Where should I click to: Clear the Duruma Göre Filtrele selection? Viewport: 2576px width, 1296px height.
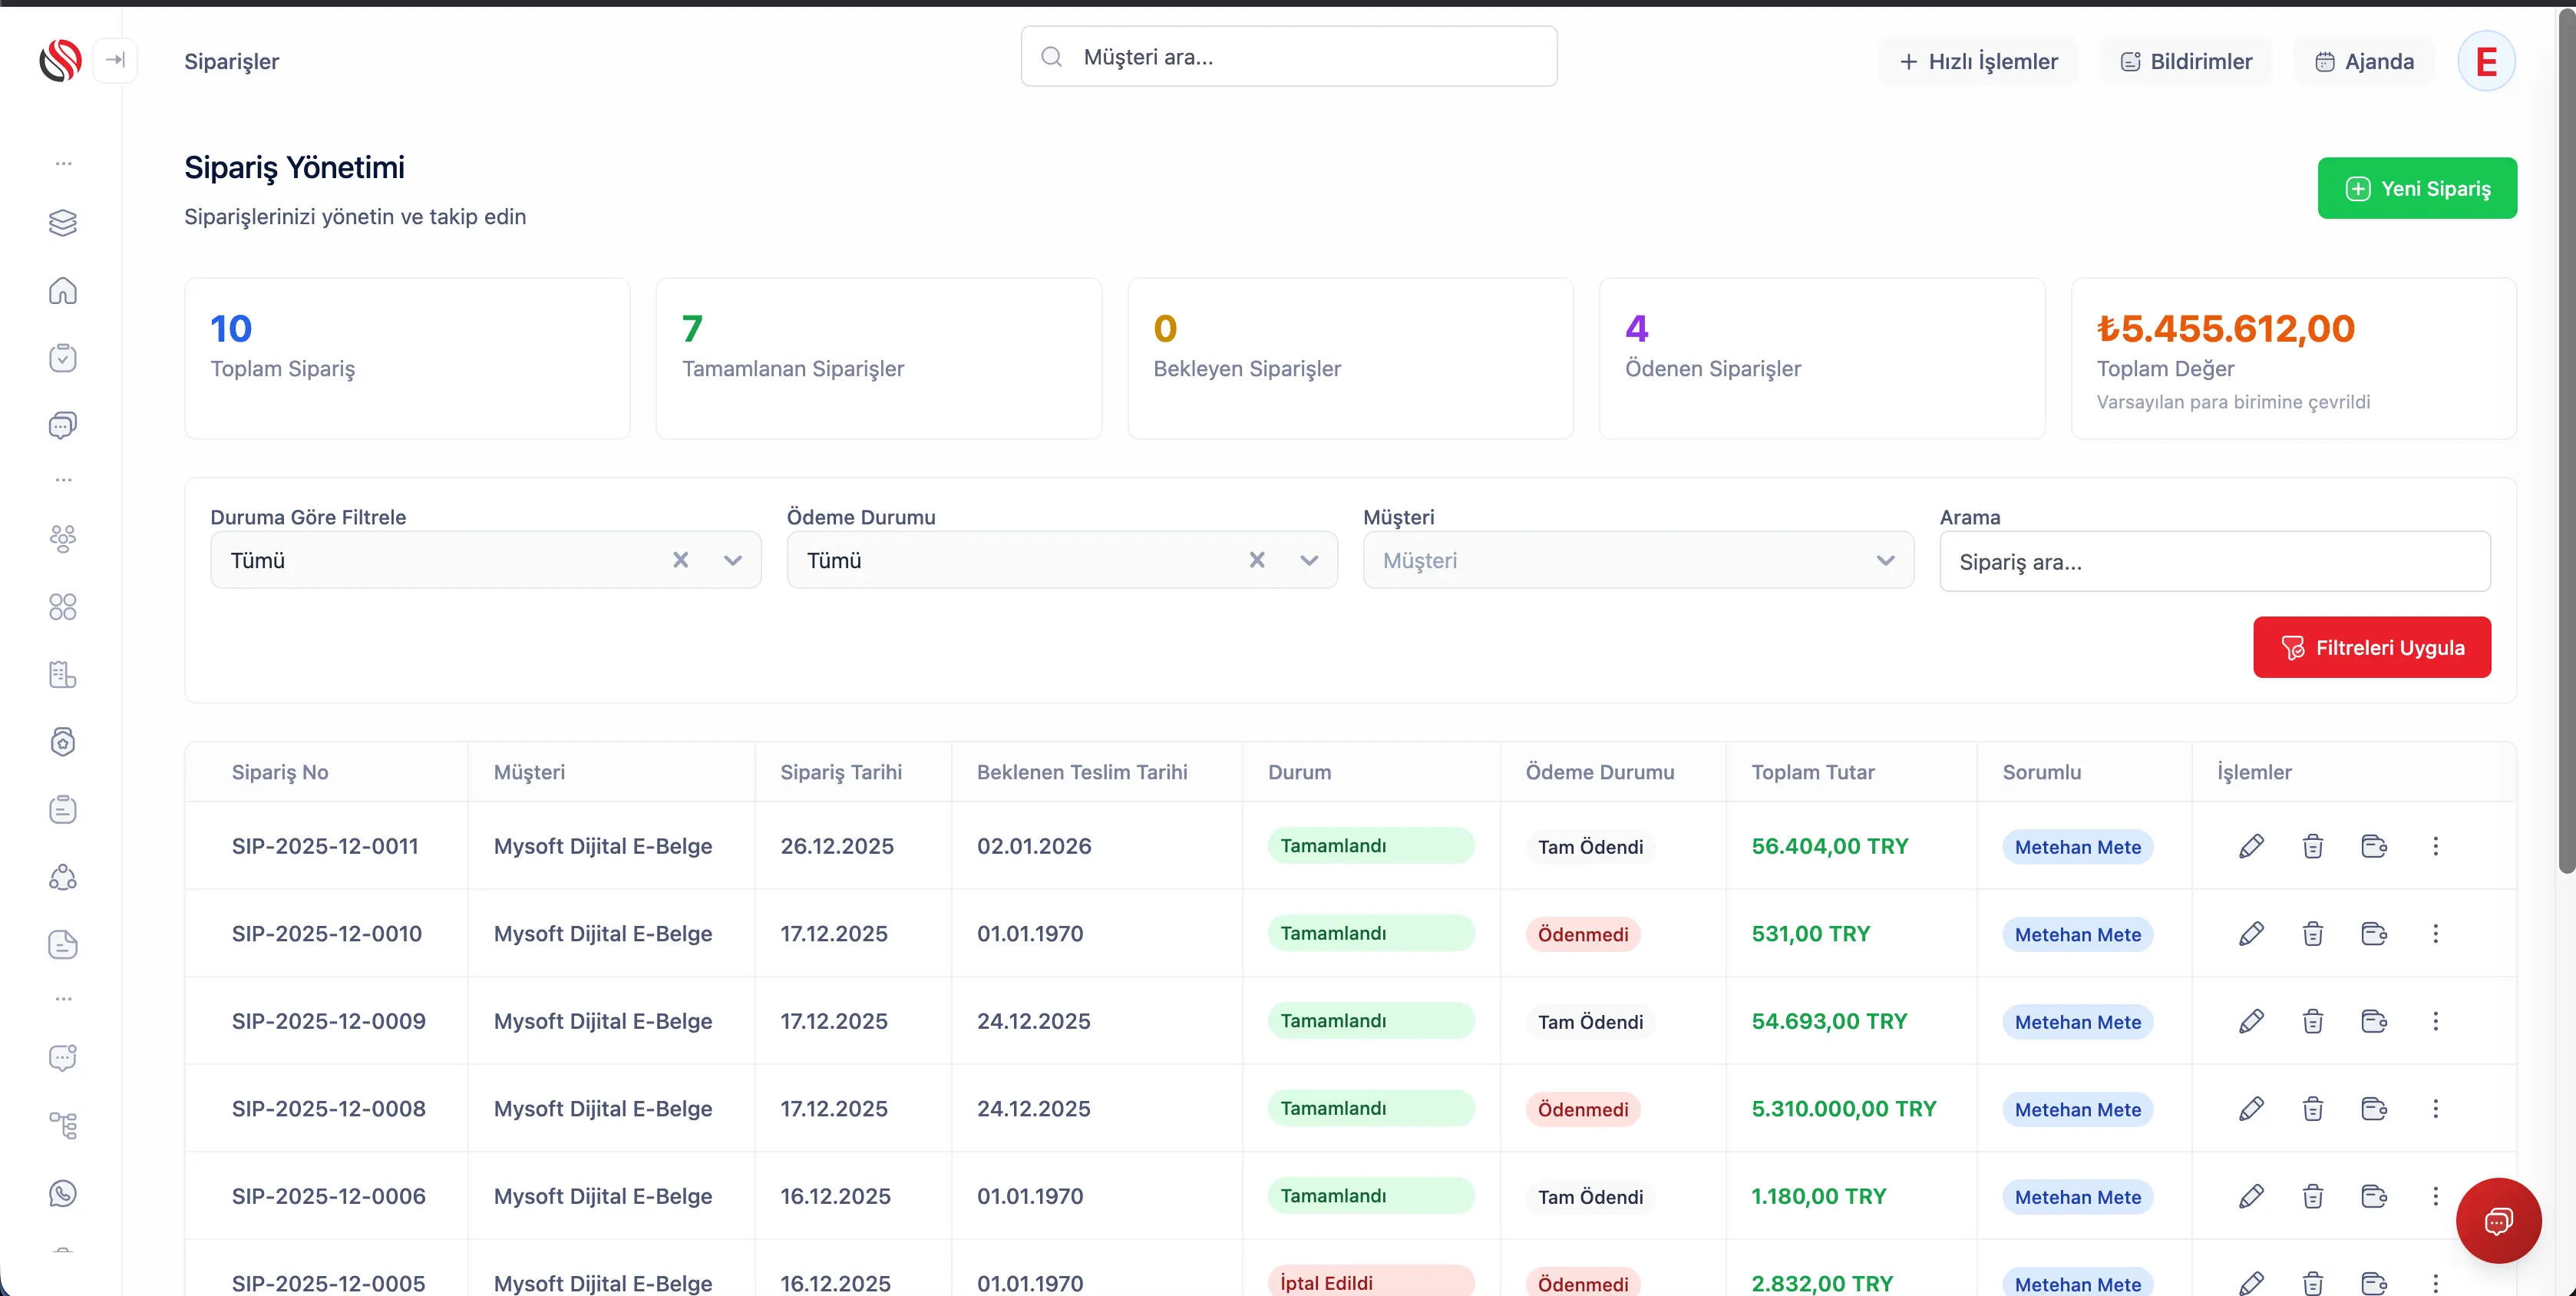pos(680,560)
